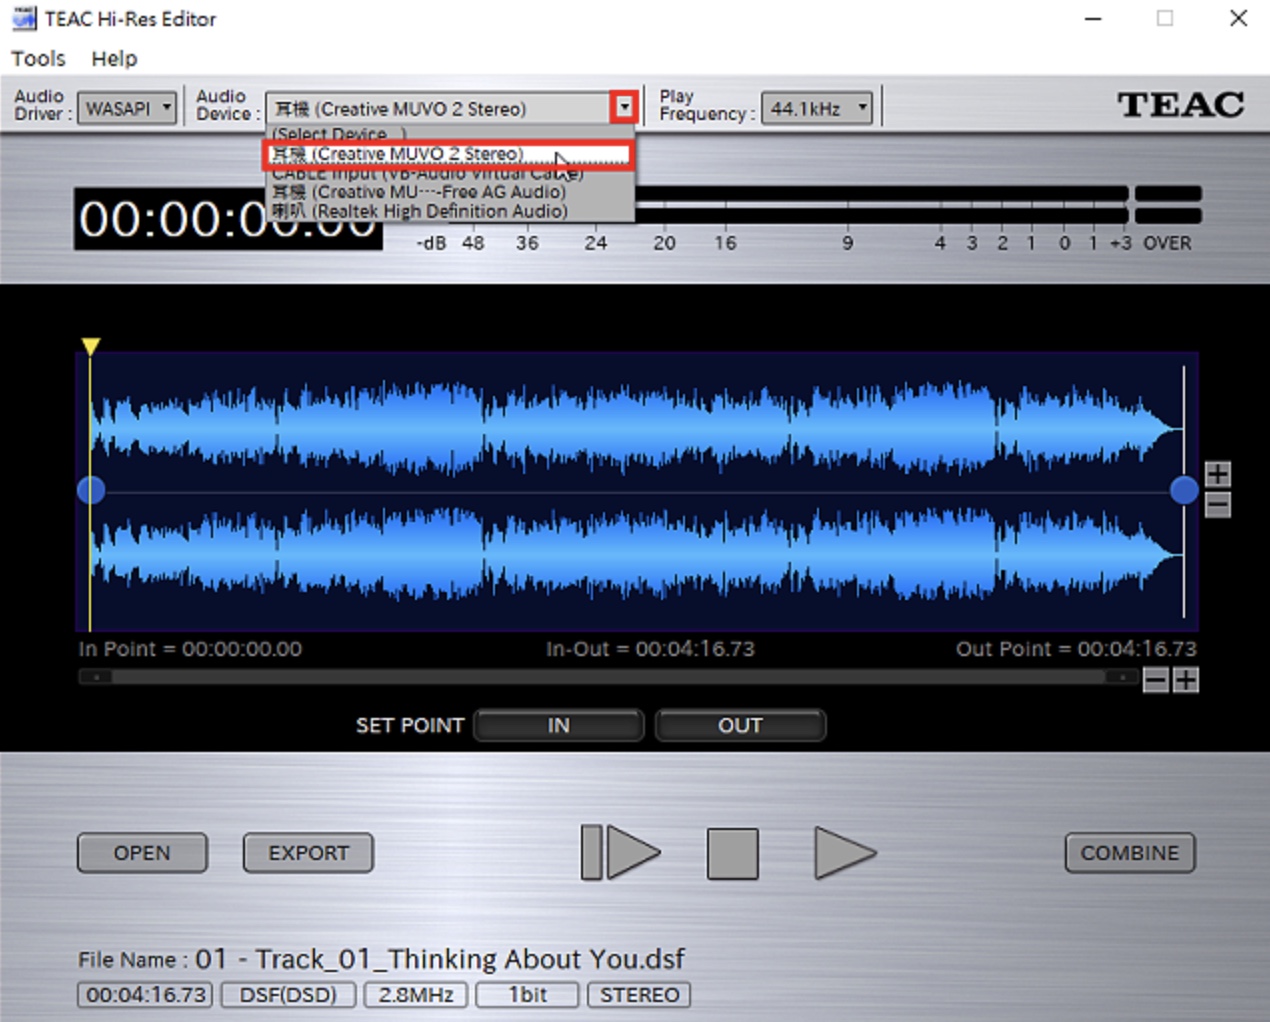Zoom out timeline with horizontal minus icon
The height and width of the screenshot is (1022, 1270).
[1156, 681]
